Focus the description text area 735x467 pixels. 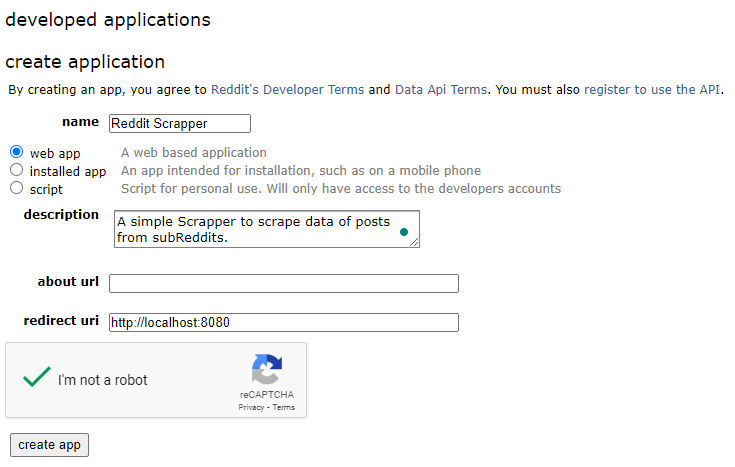point(267,229)
